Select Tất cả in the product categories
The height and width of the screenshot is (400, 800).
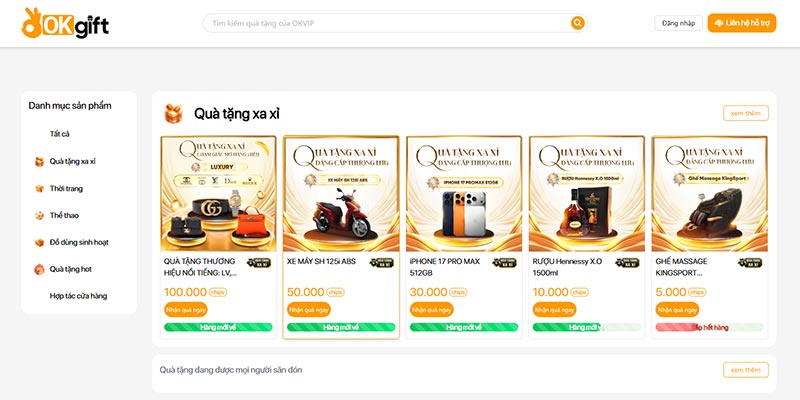pyautogui.click(x=59, y=134)
